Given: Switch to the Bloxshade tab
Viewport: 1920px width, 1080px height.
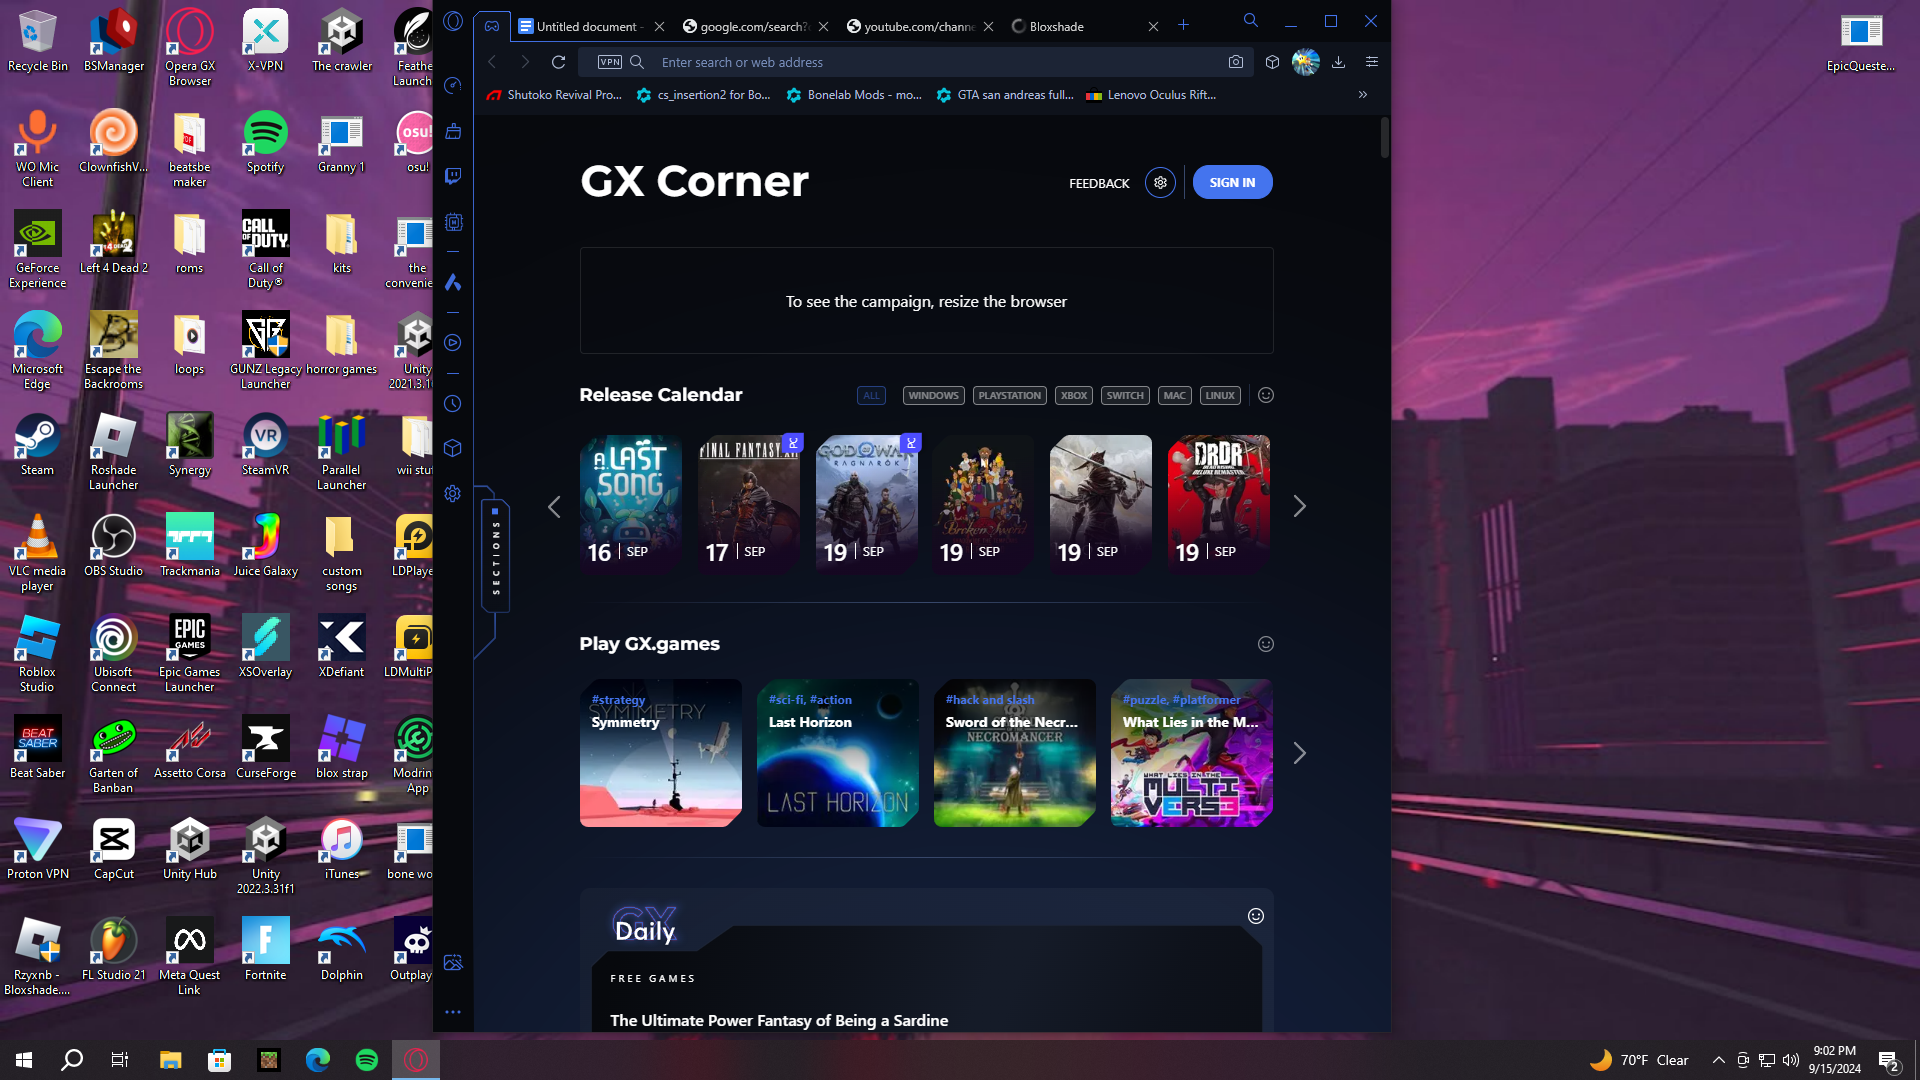Looking at the screenshot, I should 1056,27.
